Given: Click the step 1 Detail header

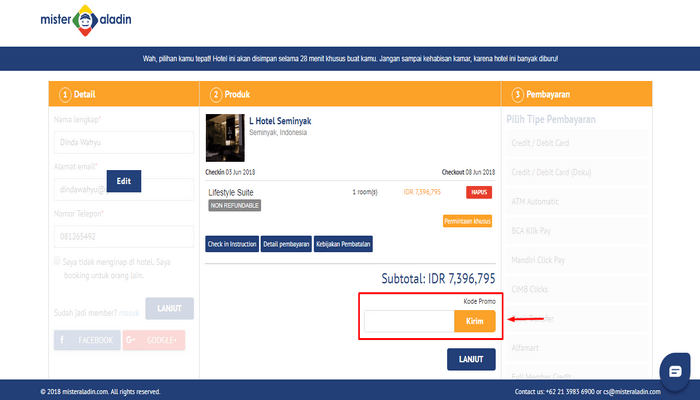Looking at the screenshot, I should tap(78, 95).
